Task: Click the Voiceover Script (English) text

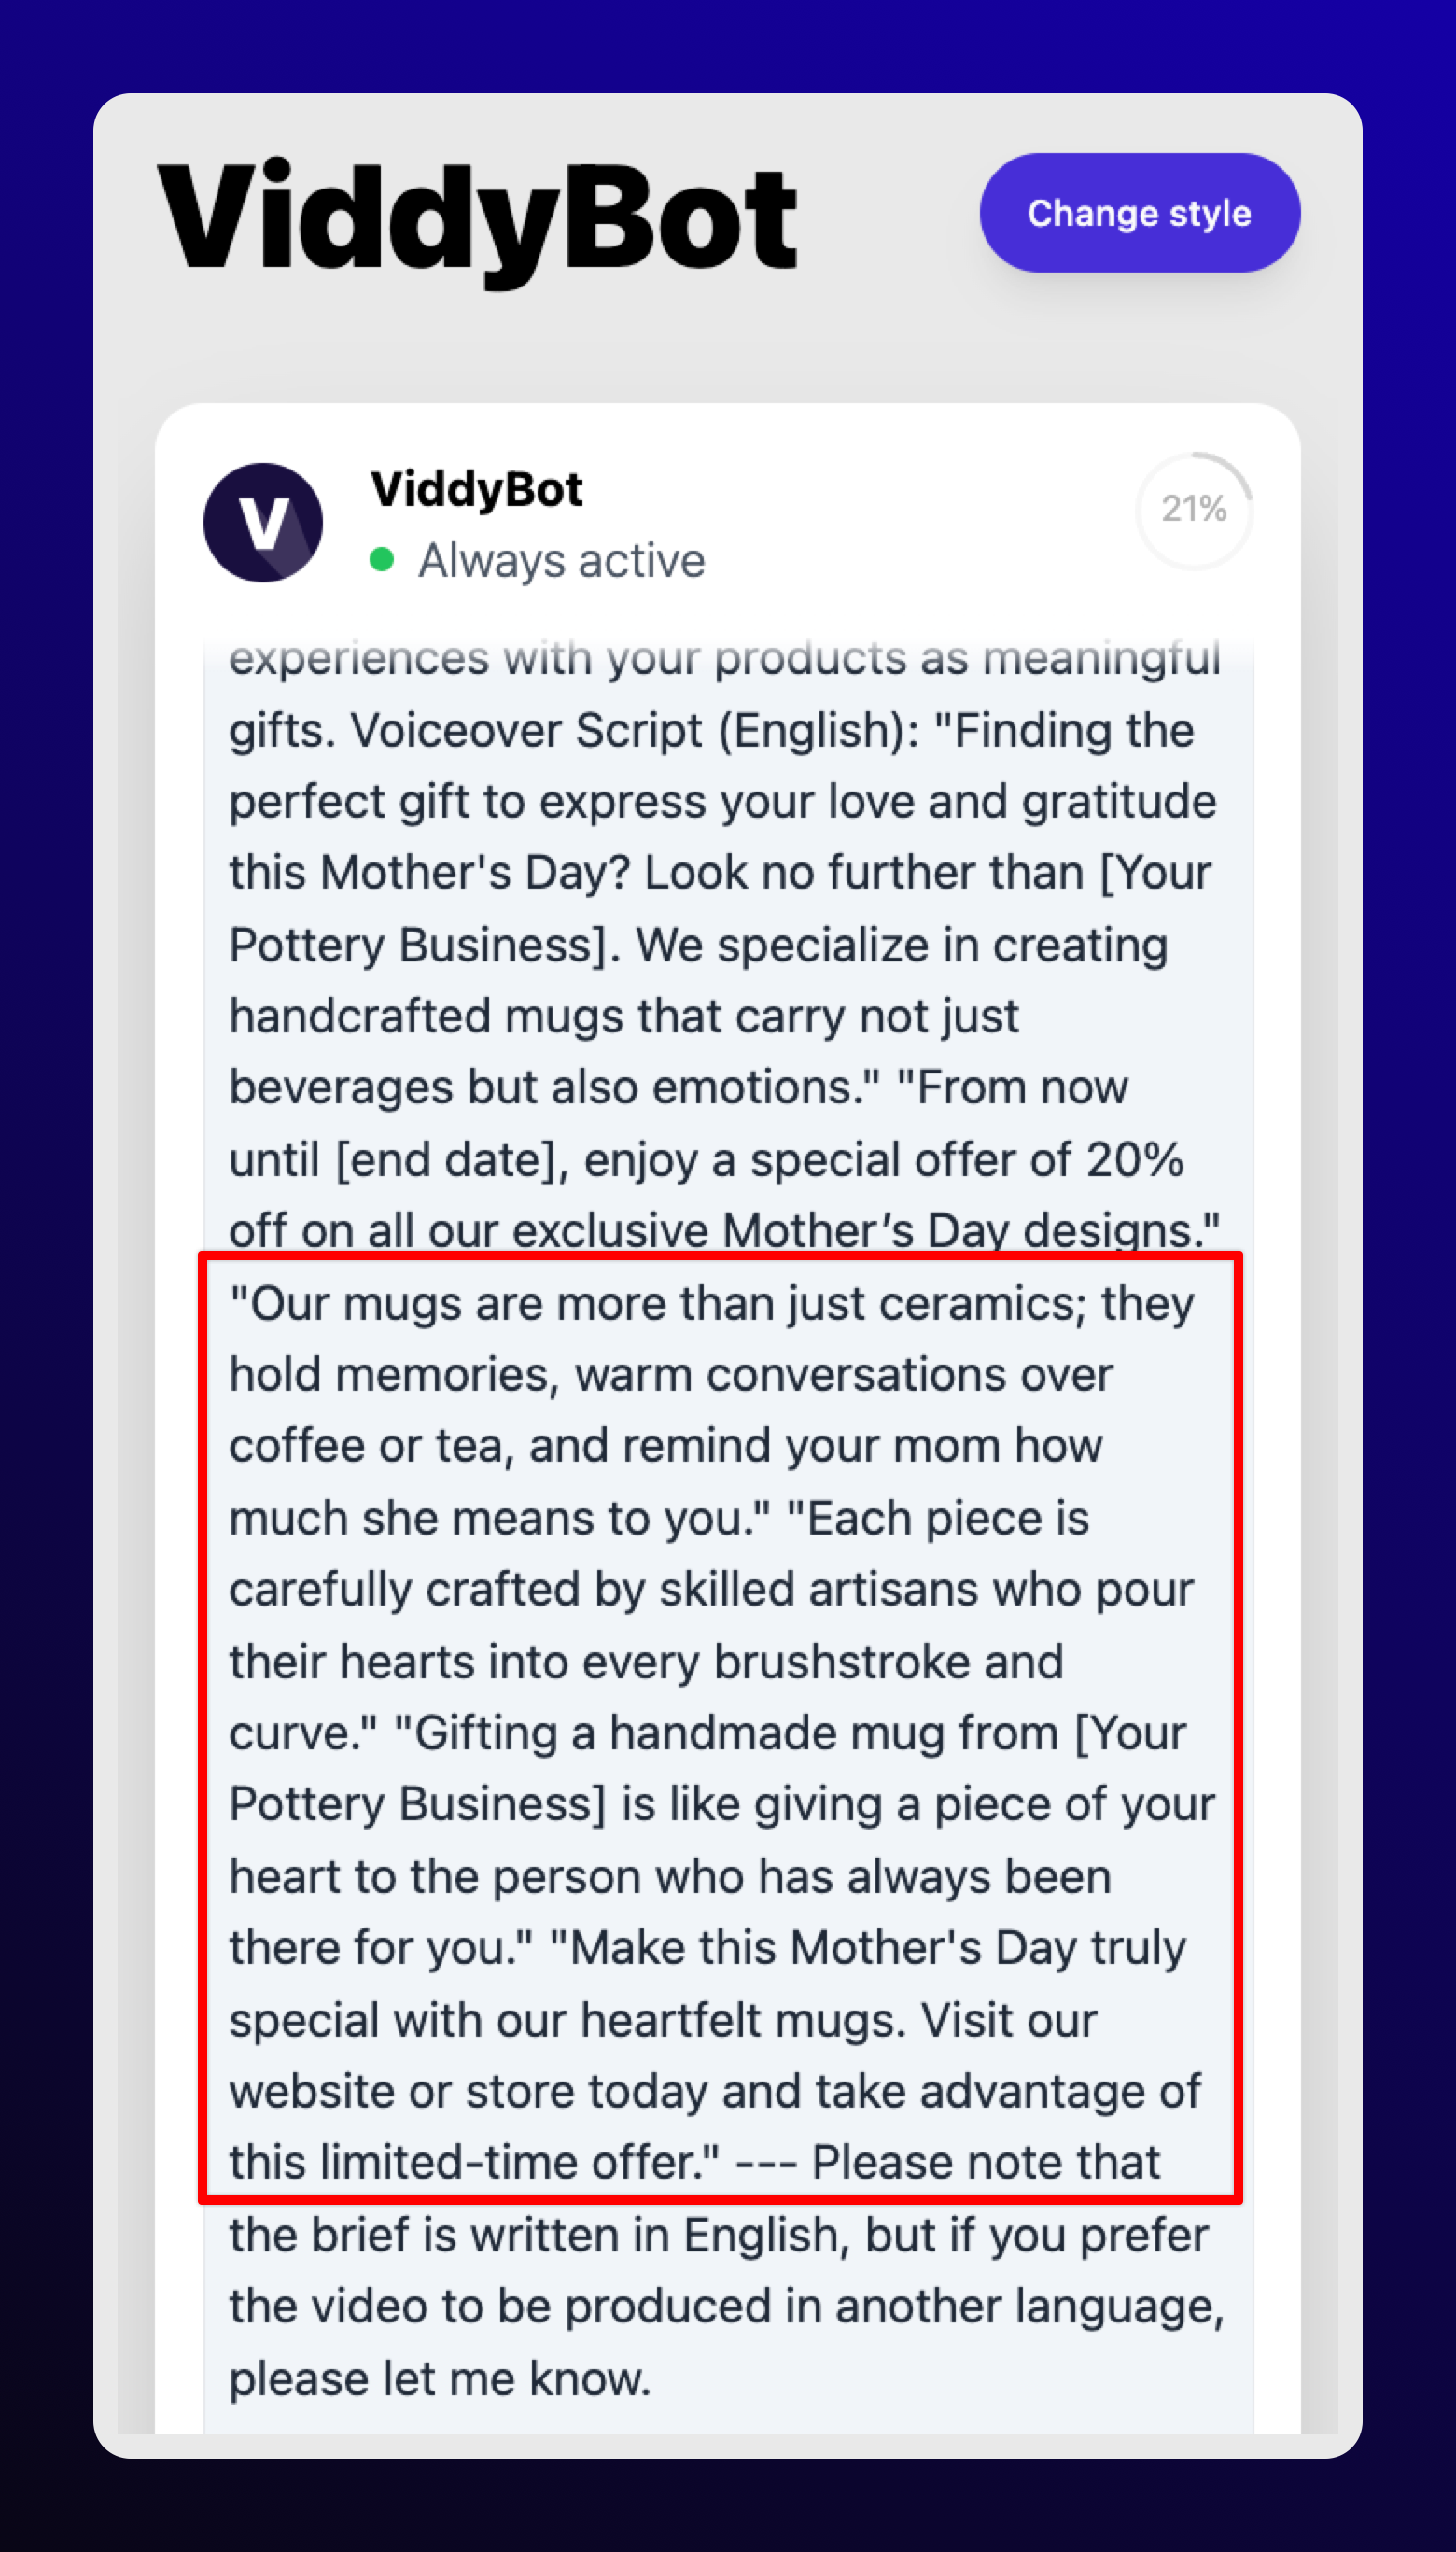Action: tap(634, 731)
